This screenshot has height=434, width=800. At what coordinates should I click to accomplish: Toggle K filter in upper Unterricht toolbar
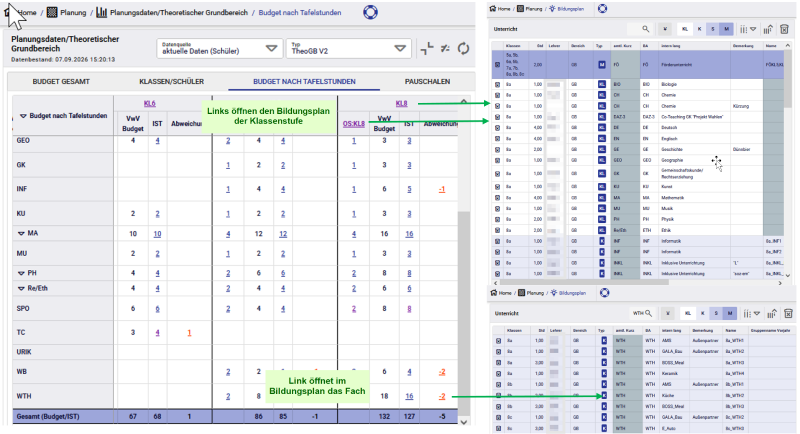pyautogui.click(x=699, y=29)
